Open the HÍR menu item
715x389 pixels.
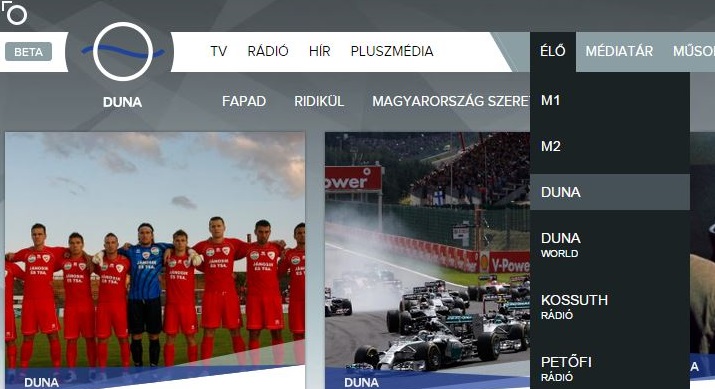[x=319, y=51]
